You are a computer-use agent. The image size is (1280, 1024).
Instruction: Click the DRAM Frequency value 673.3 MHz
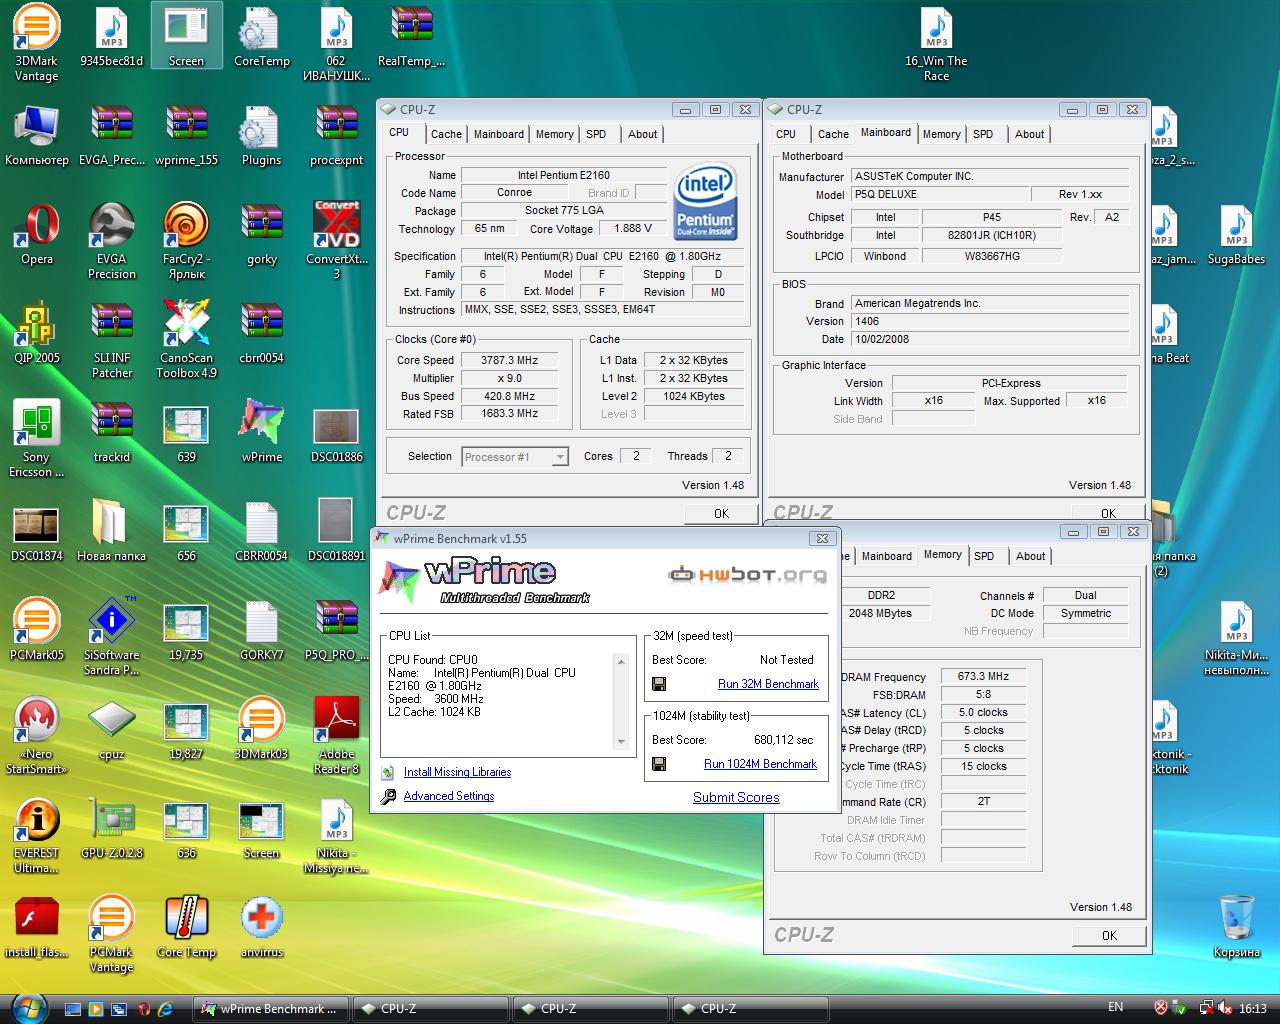point(983,676)
